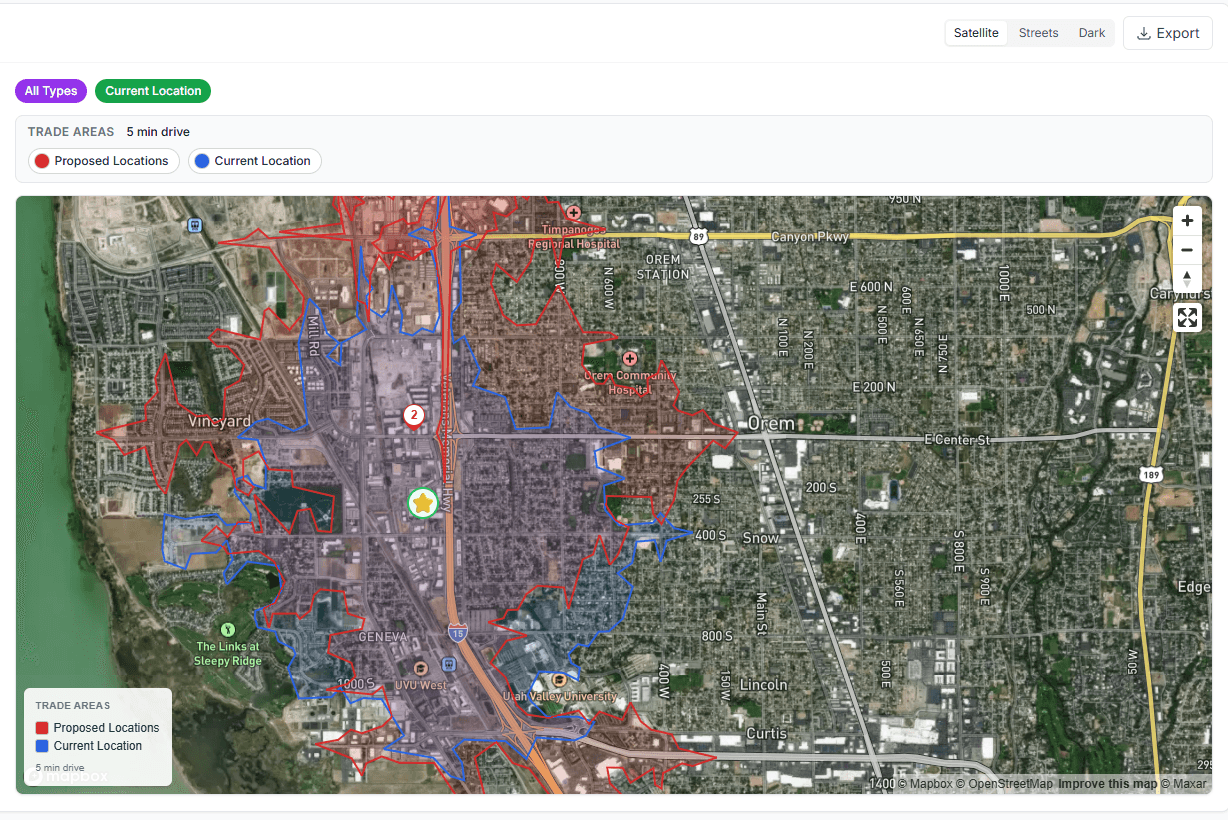Click the Mill Rd label
Screen dimensions: 1228x820
coord(313,334)
